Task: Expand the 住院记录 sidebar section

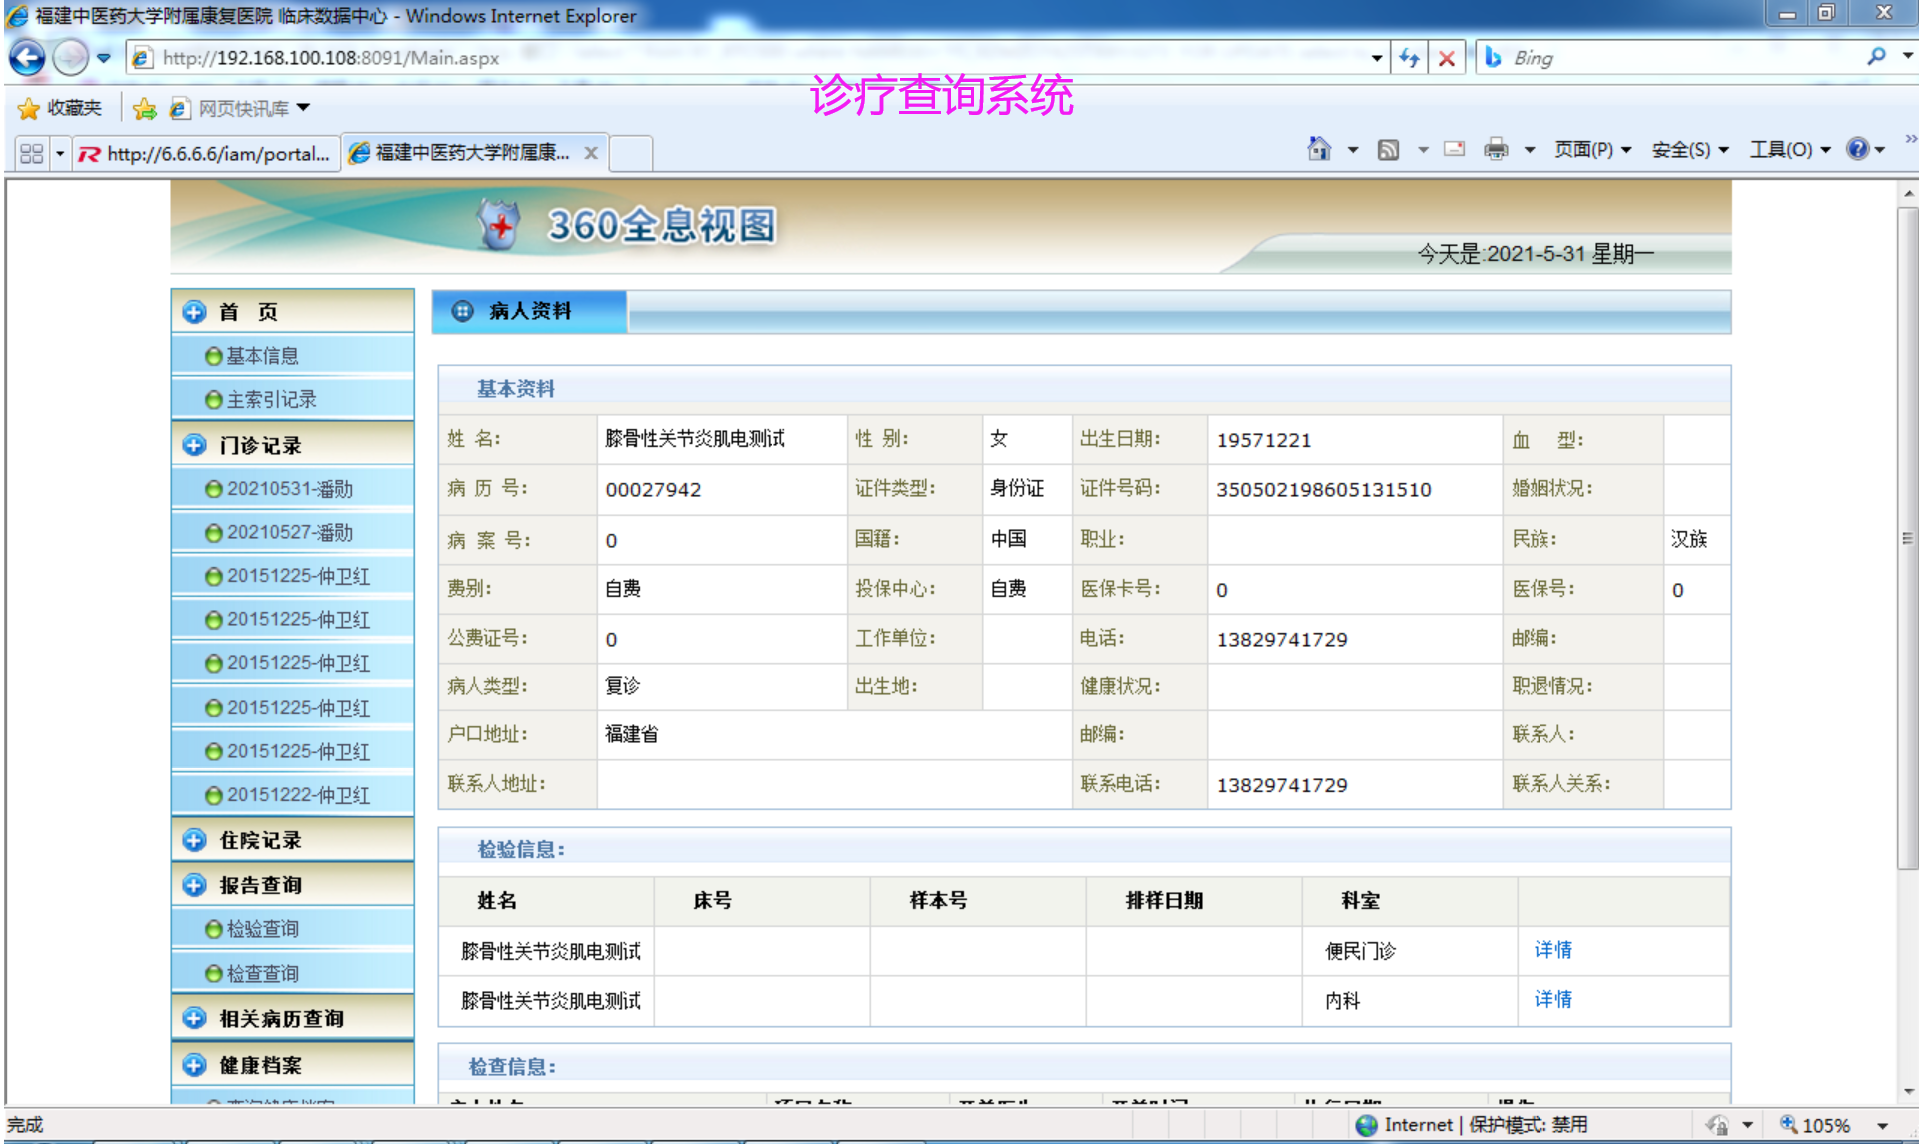Action: (x=260, y=840)
